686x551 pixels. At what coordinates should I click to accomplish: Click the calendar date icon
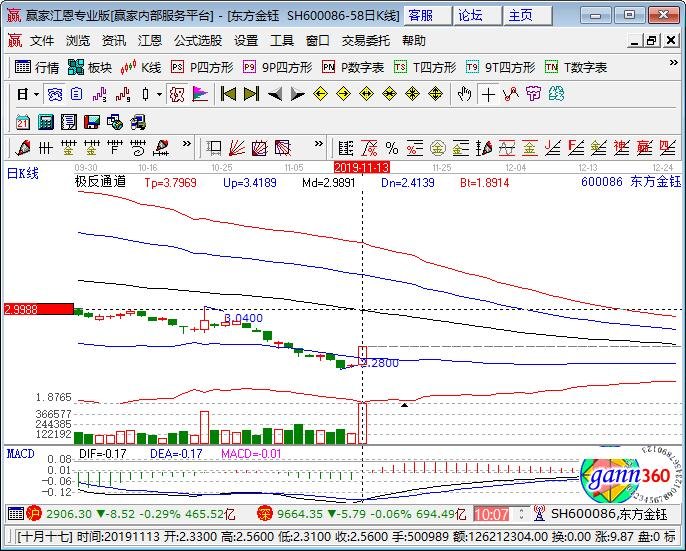pyautogui.click(x=23, y=121)
